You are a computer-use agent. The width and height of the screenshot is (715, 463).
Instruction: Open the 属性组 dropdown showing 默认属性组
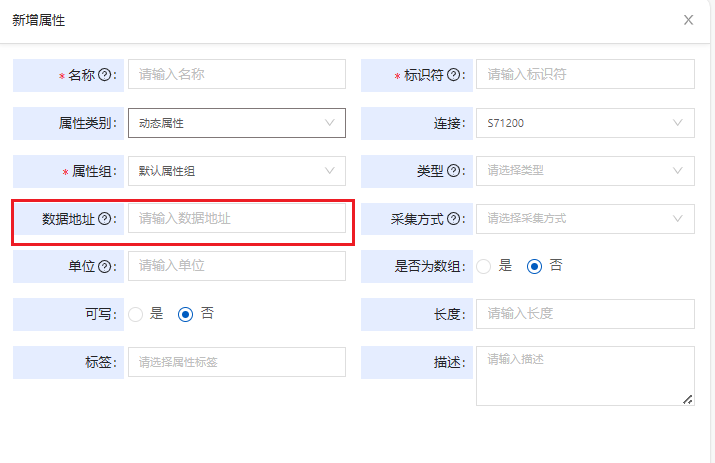(237, 171)
